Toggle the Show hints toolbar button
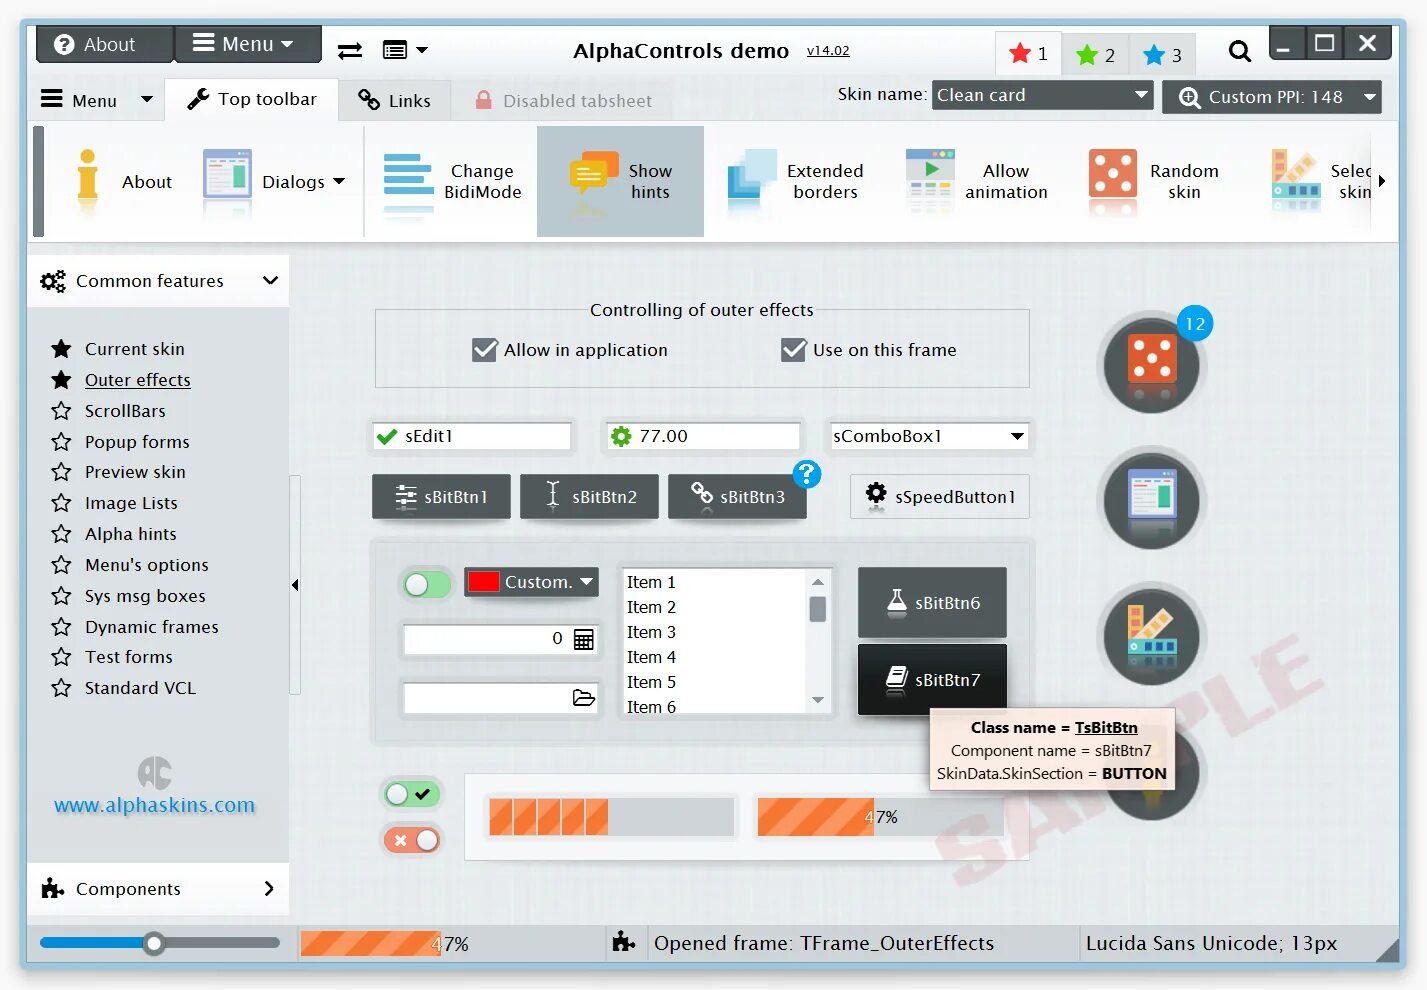Viewport: 1427px width, 990px height. pyautogui.click(x=620, y=182)
